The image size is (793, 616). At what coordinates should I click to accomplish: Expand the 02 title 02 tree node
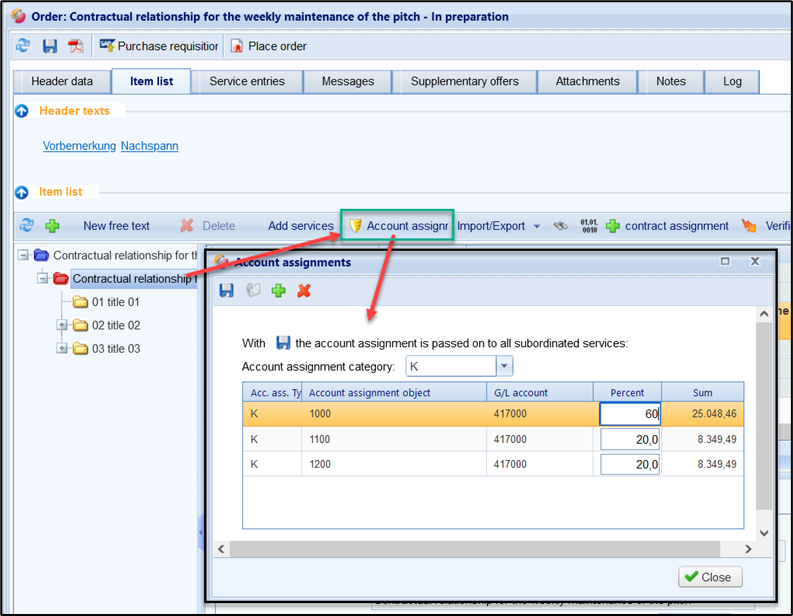tap(62, 326)
